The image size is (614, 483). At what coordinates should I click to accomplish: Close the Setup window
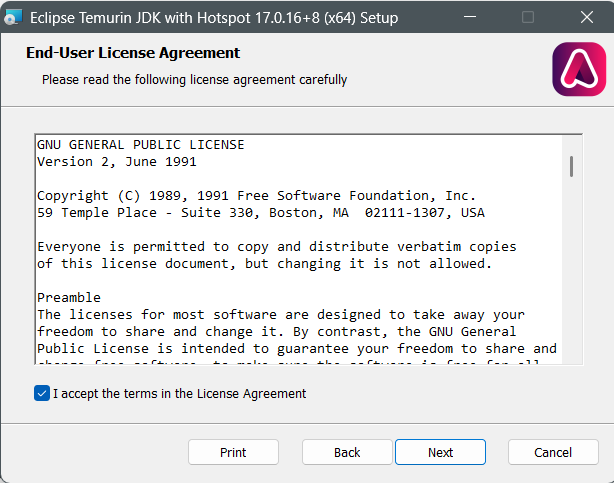tap(587, 17)
